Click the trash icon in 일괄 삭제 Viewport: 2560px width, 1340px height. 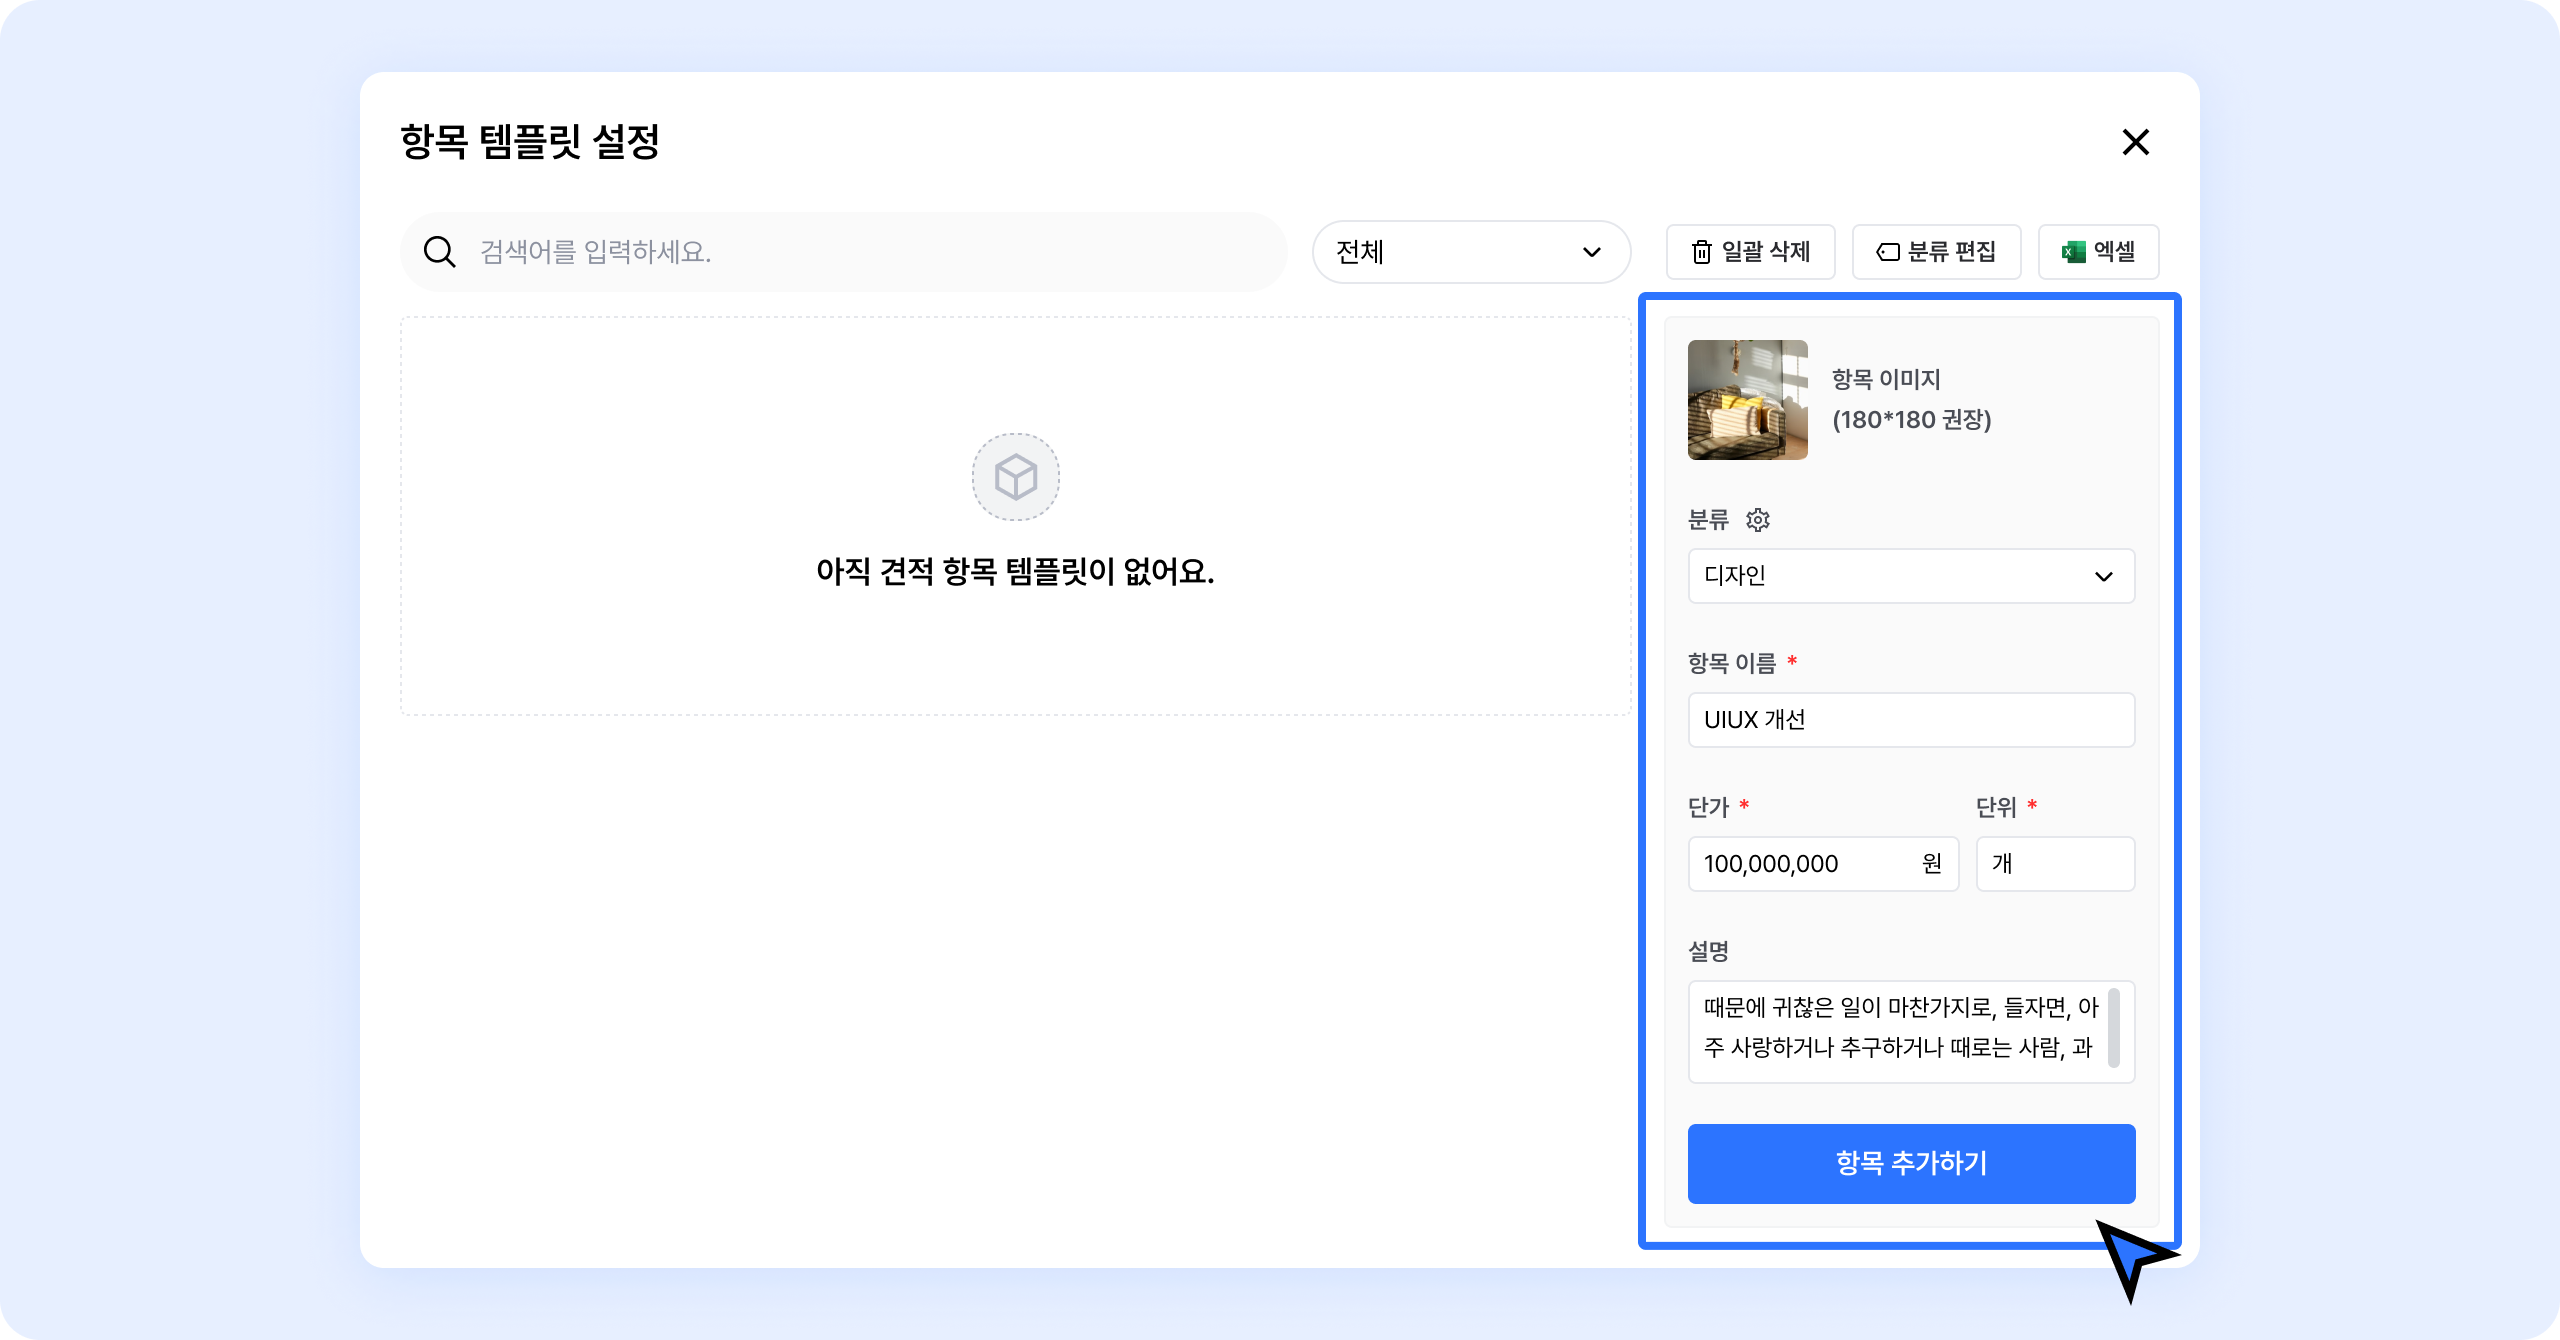click(x=1701, y=252)
